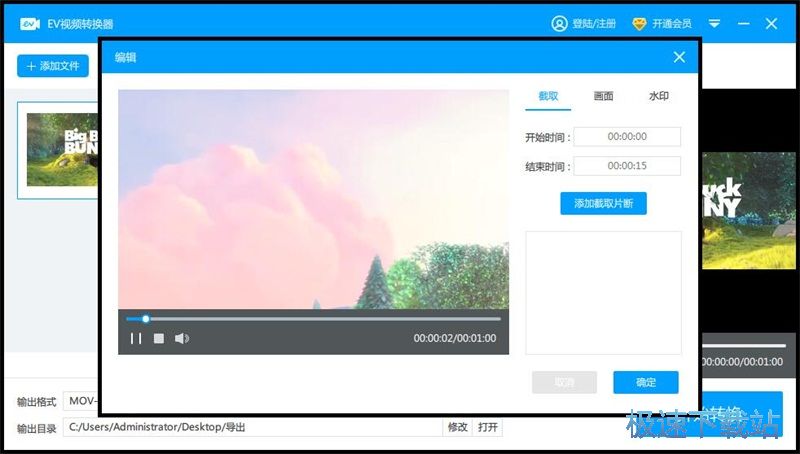Viewport: 800px width, 454px height.
Task: Click 添加截取片断 button
Action: tap(604, 204)
